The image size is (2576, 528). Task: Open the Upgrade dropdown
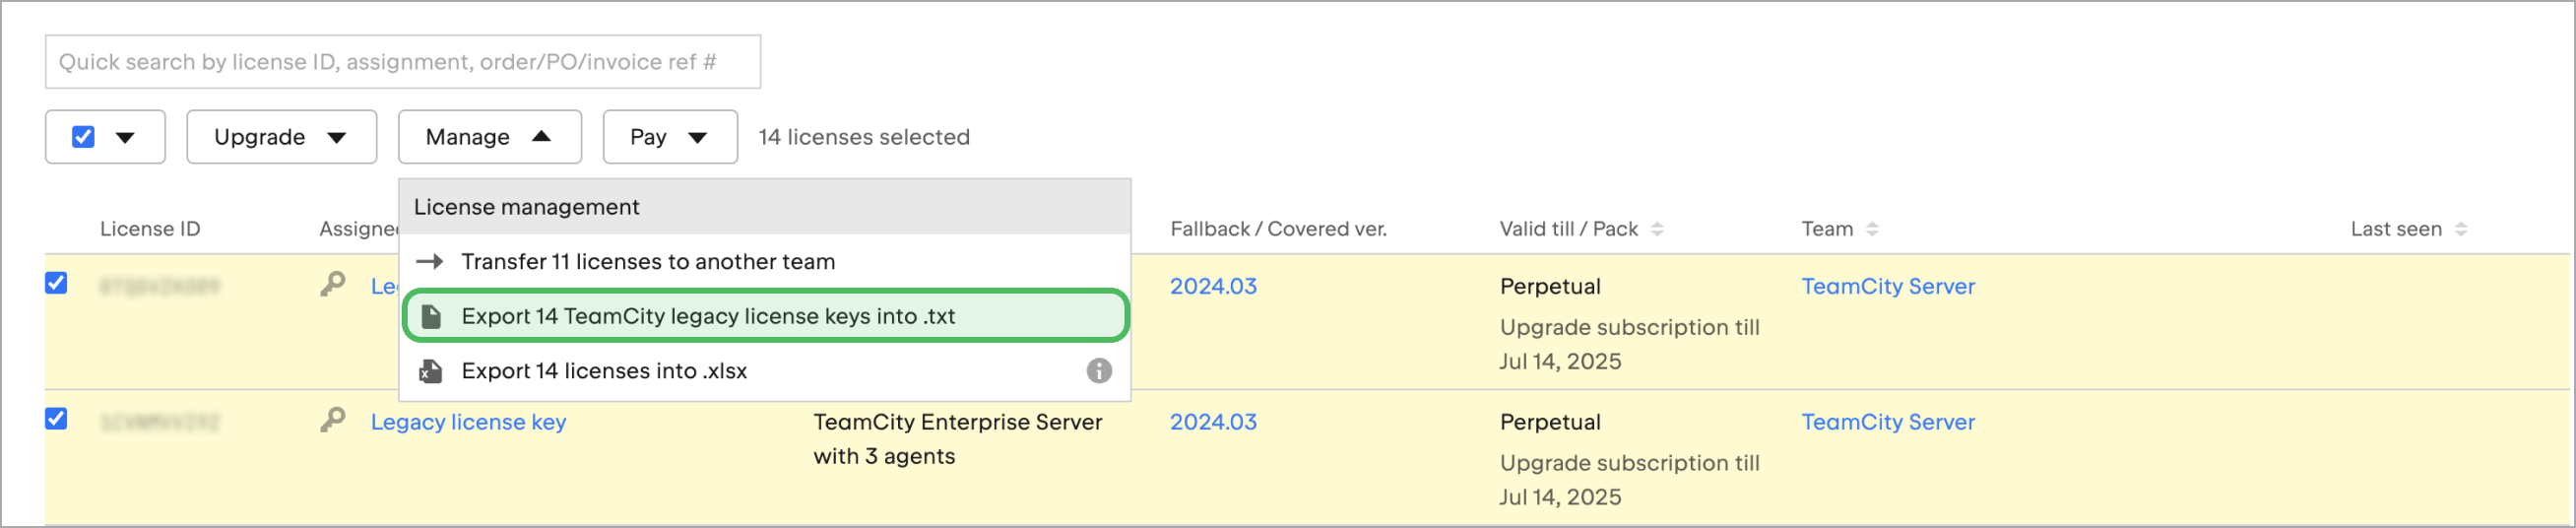(x=281, y=137)
